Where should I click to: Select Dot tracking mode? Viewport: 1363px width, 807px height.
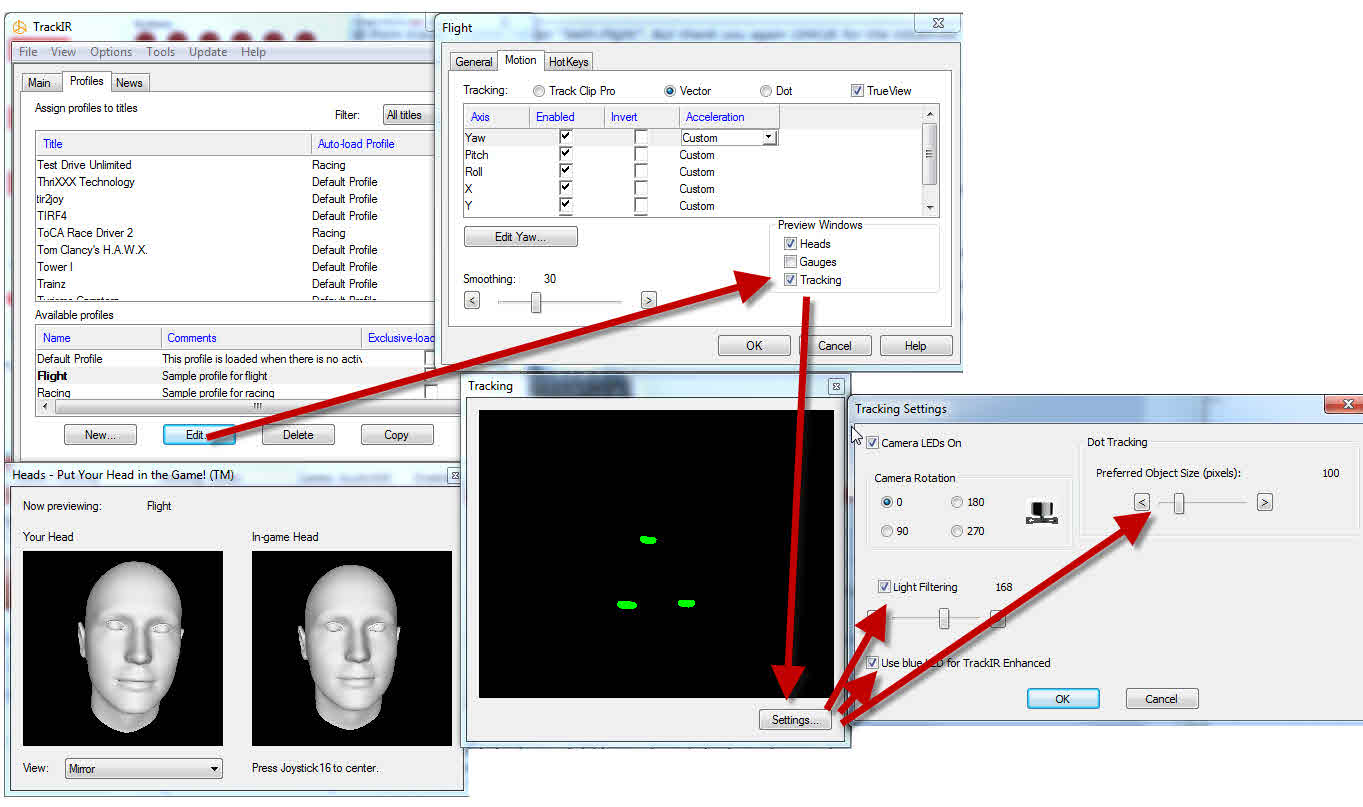[x=766, y=91]
